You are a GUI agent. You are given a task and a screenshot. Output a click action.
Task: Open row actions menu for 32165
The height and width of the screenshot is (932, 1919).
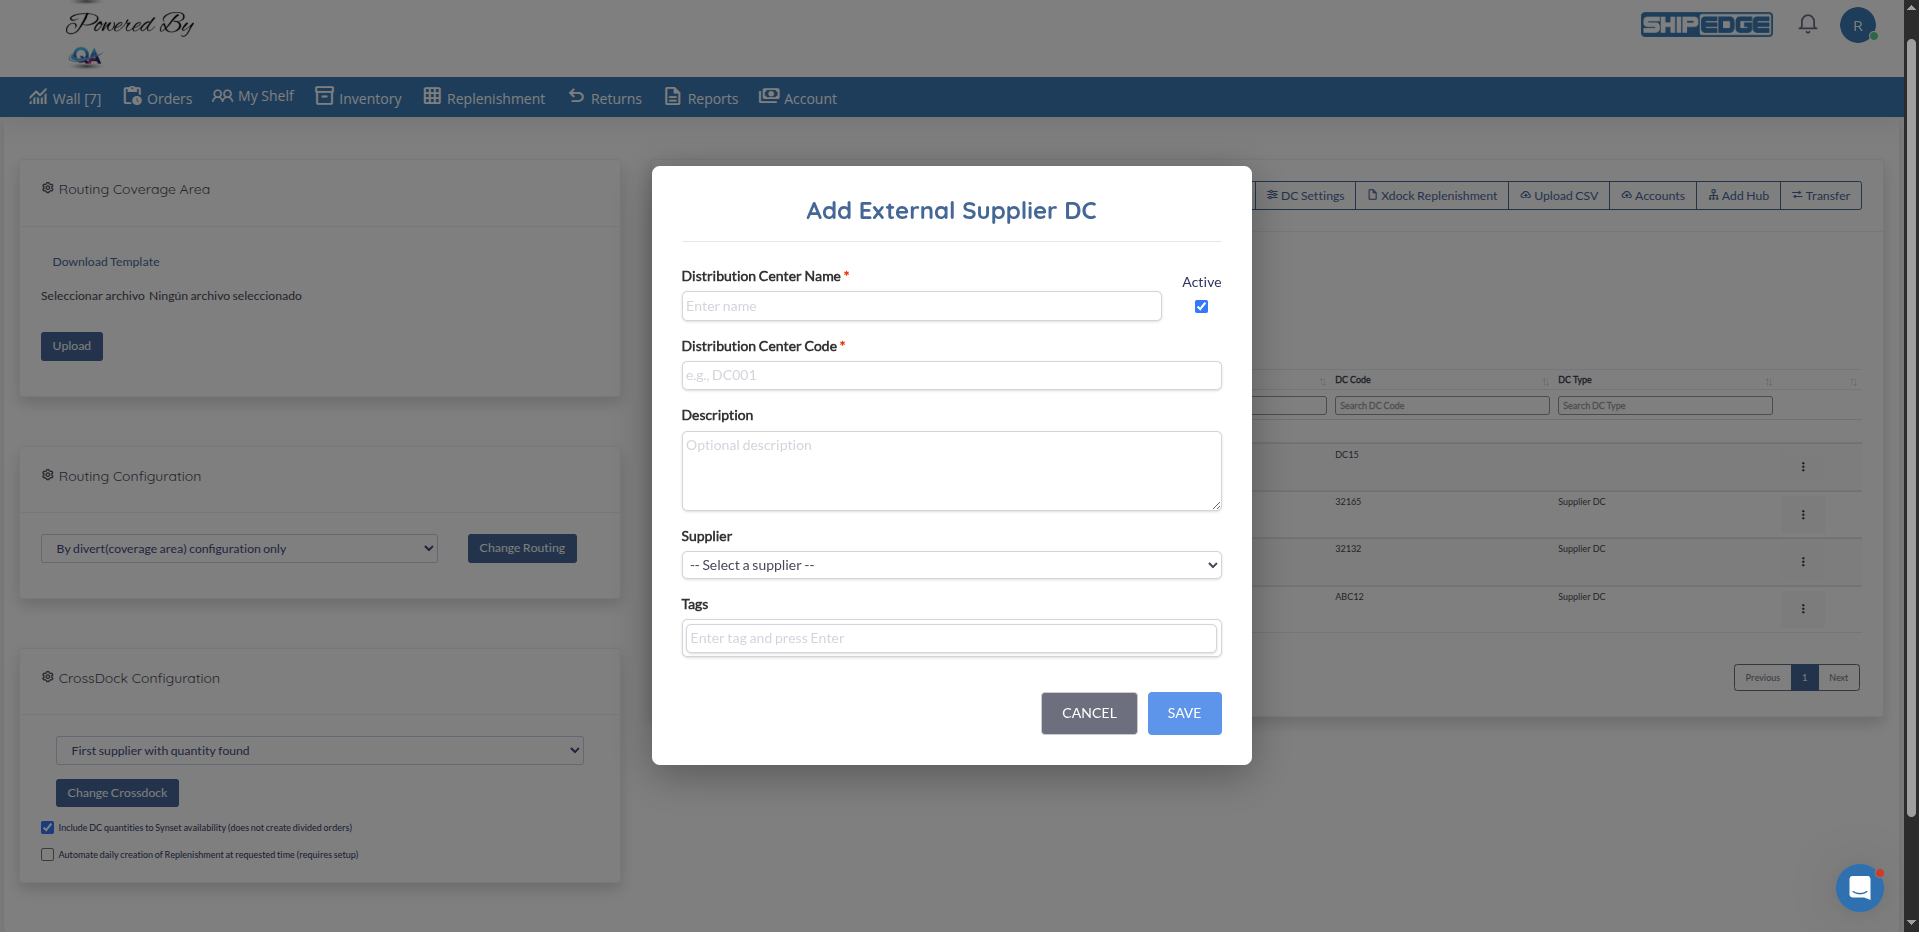coord(1803,515)
